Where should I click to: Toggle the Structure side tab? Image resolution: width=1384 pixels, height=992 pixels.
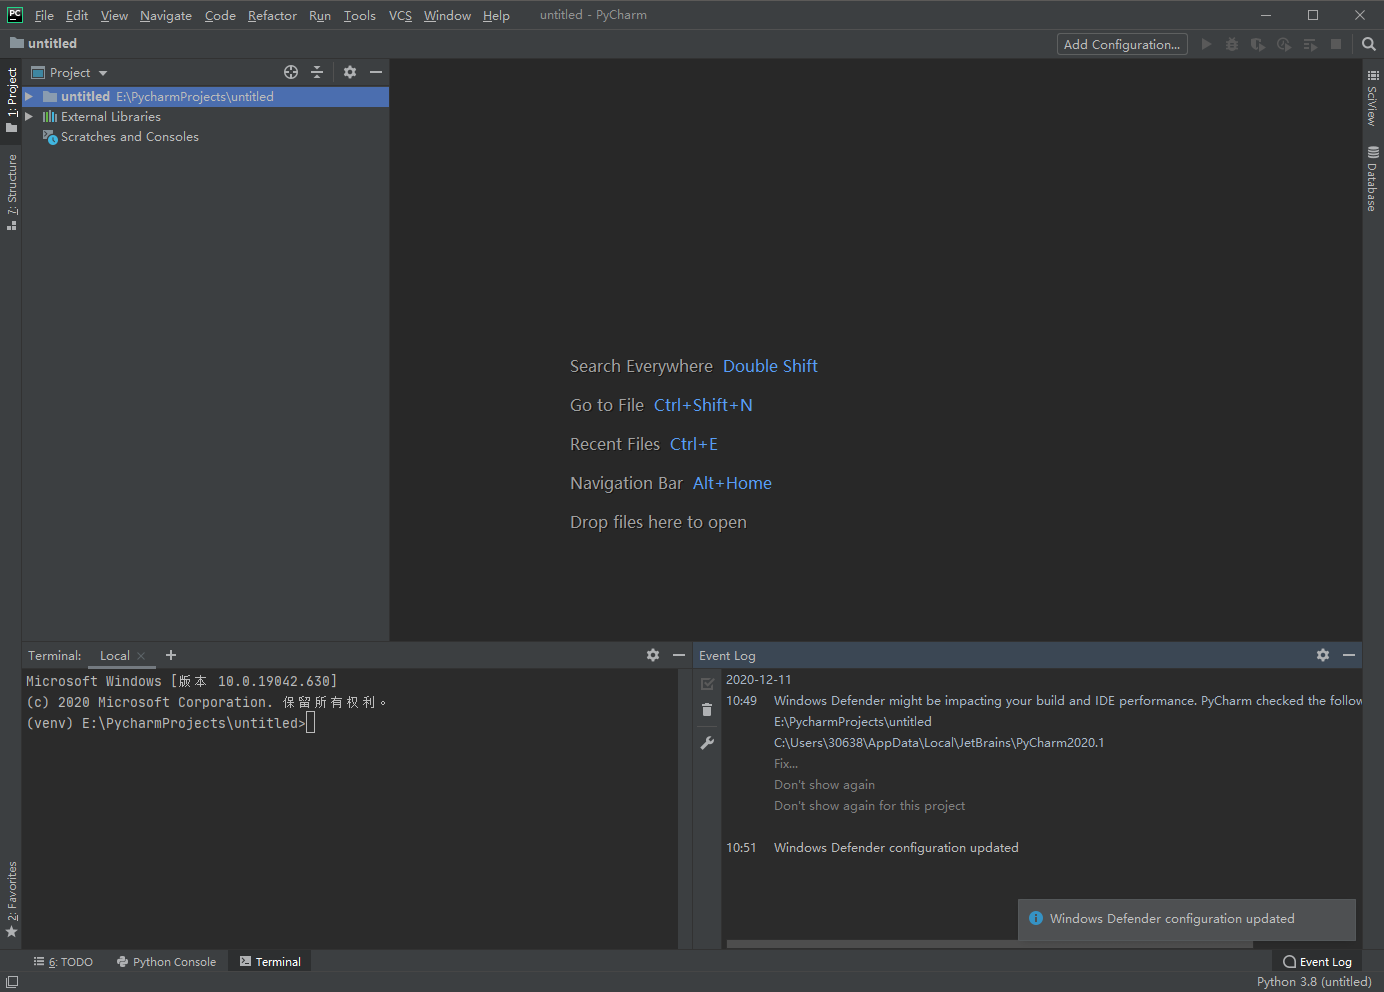pyautogui.click(x=11, y=192)
